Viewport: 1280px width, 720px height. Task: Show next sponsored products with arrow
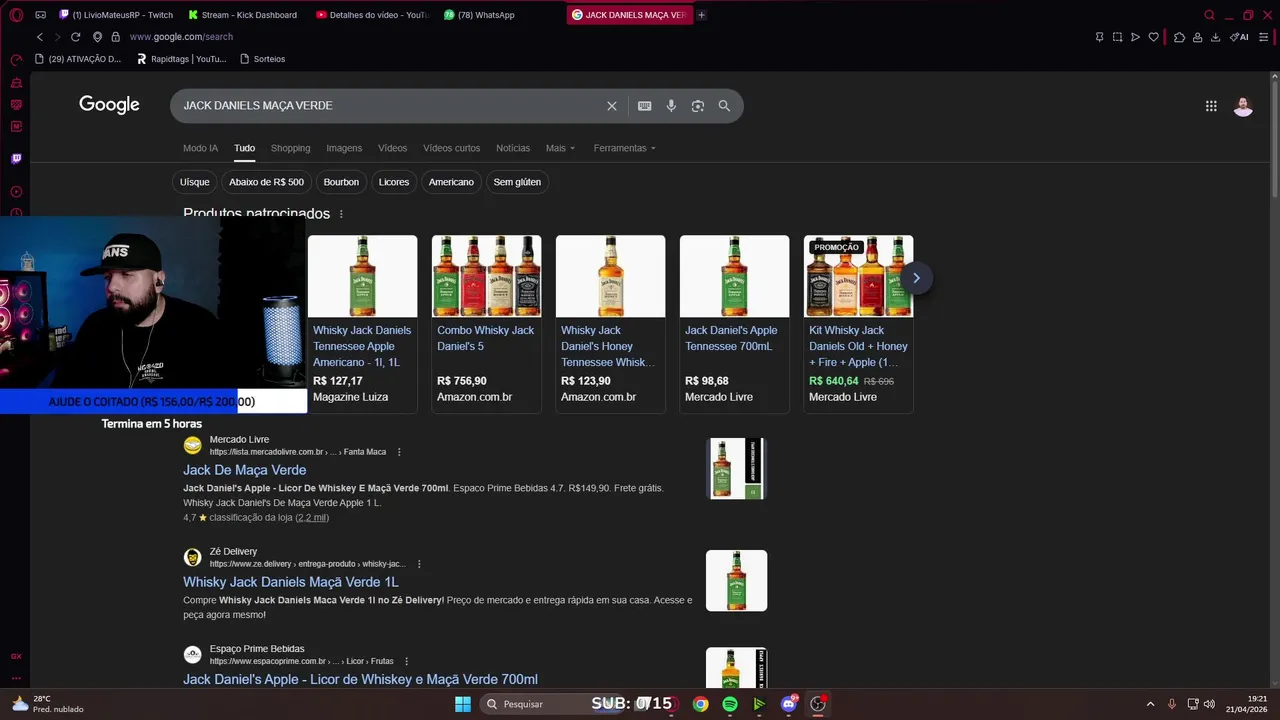[916, 278]
